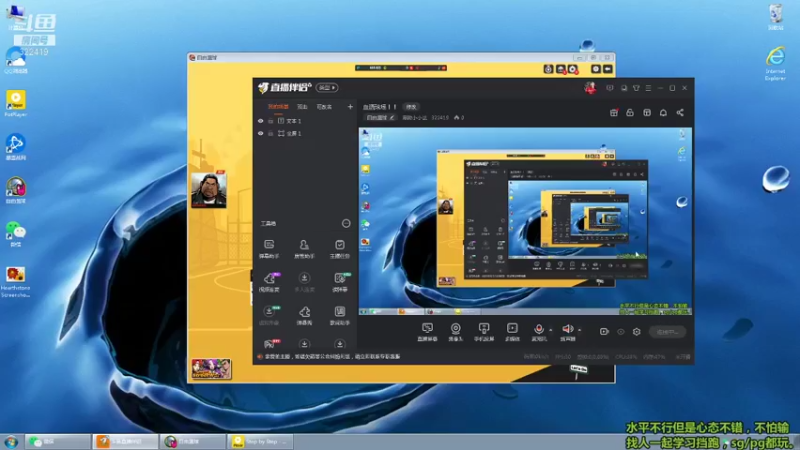Open the Windows Start button
Image resolution: width=800 pixels, height=450 pixels.
point(11,441)
